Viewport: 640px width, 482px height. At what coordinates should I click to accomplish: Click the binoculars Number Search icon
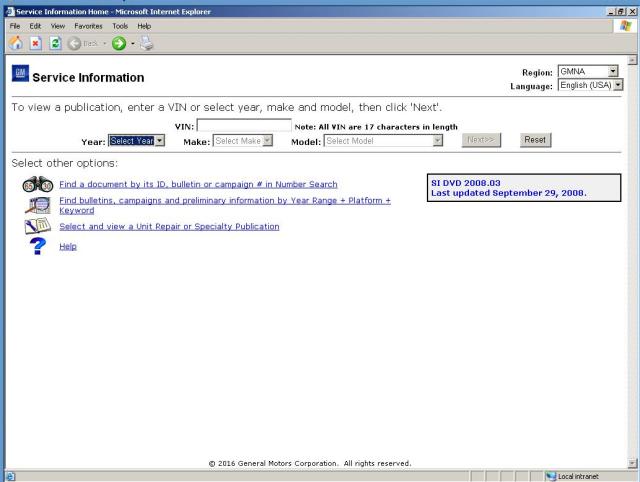[38, 185]
